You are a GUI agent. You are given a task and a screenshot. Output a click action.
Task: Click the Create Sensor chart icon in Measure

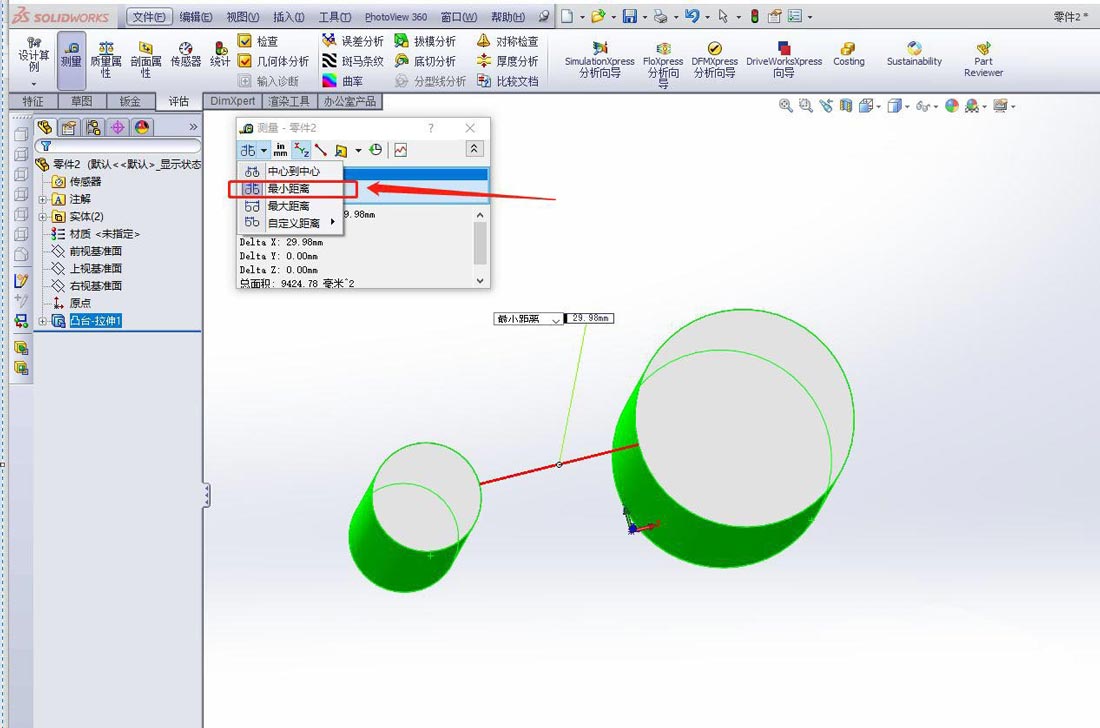coord(401,149)
